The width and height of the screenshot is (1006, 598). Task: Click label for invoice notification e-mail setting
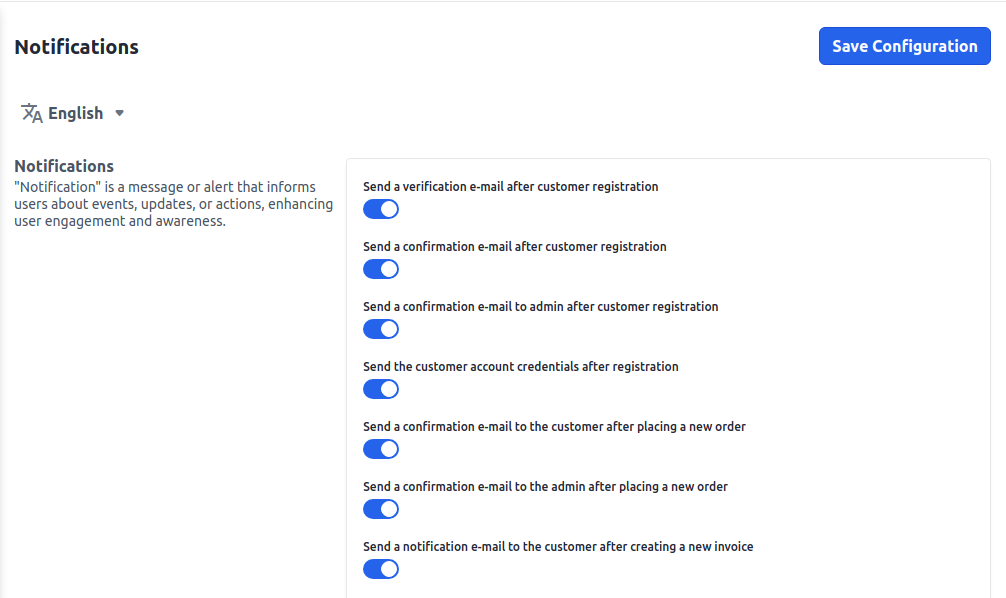pos(558,546)
